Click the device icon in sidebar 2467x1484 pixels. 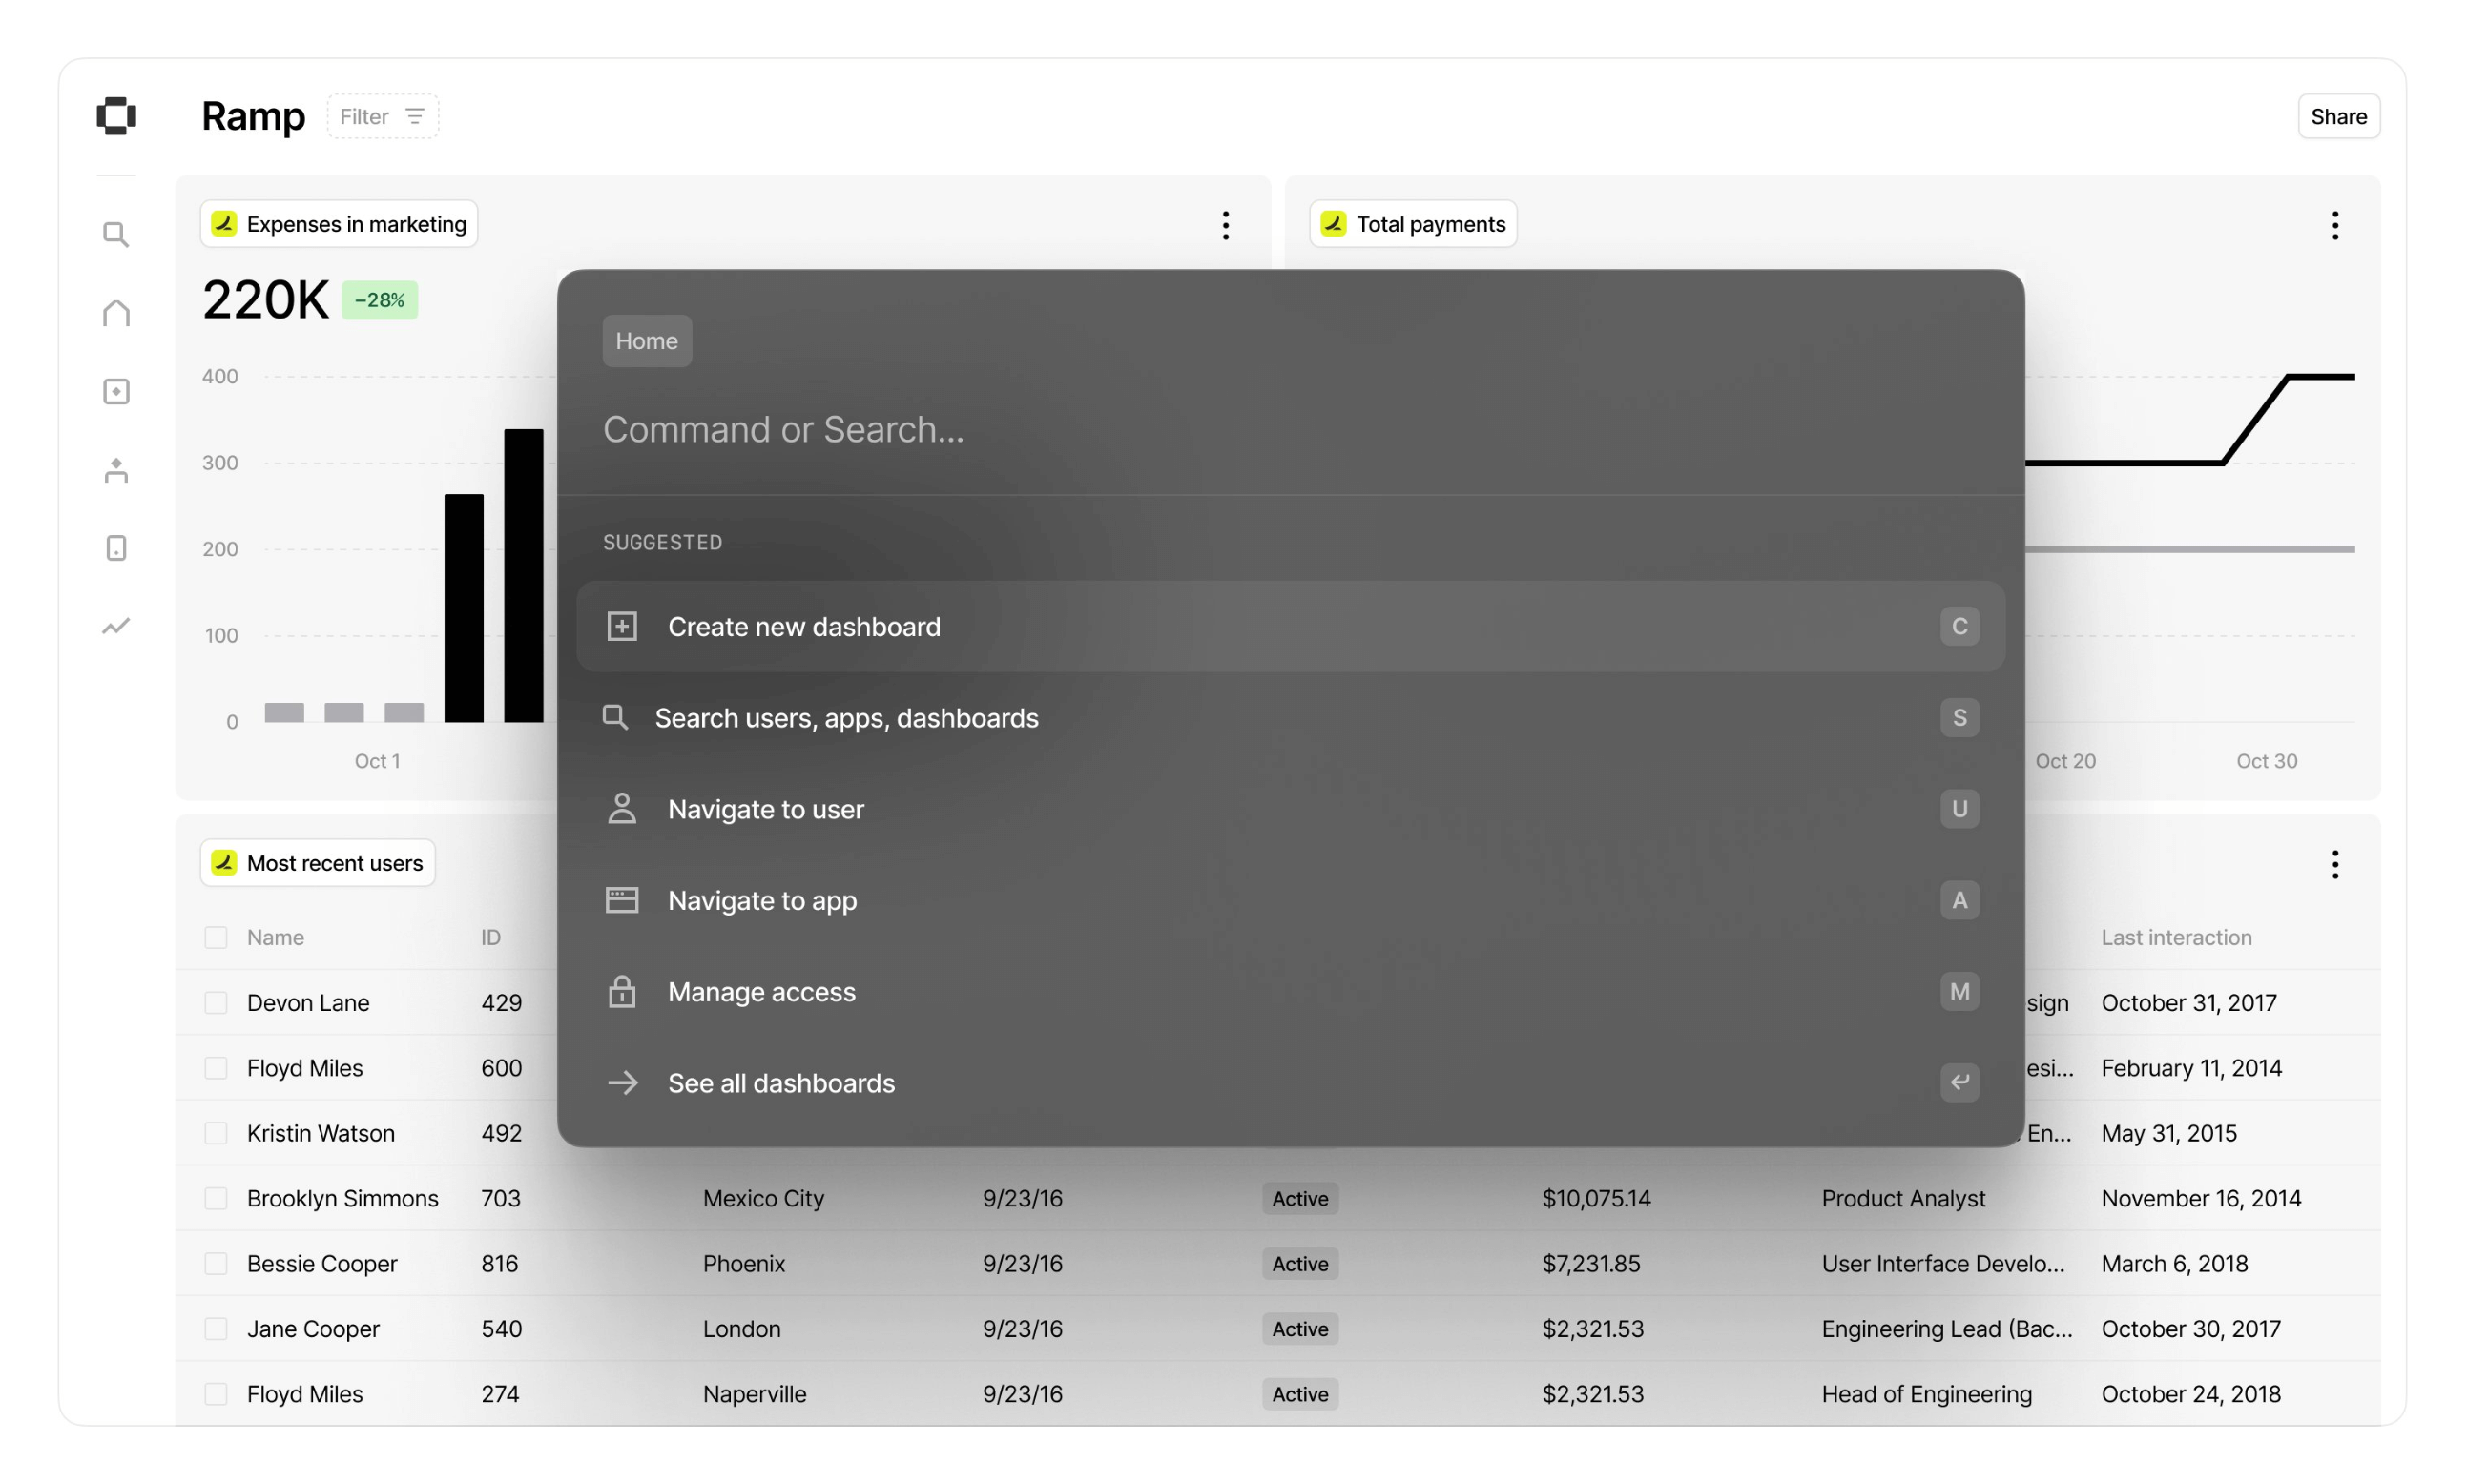pyautogui.click(x=116, y=548)
